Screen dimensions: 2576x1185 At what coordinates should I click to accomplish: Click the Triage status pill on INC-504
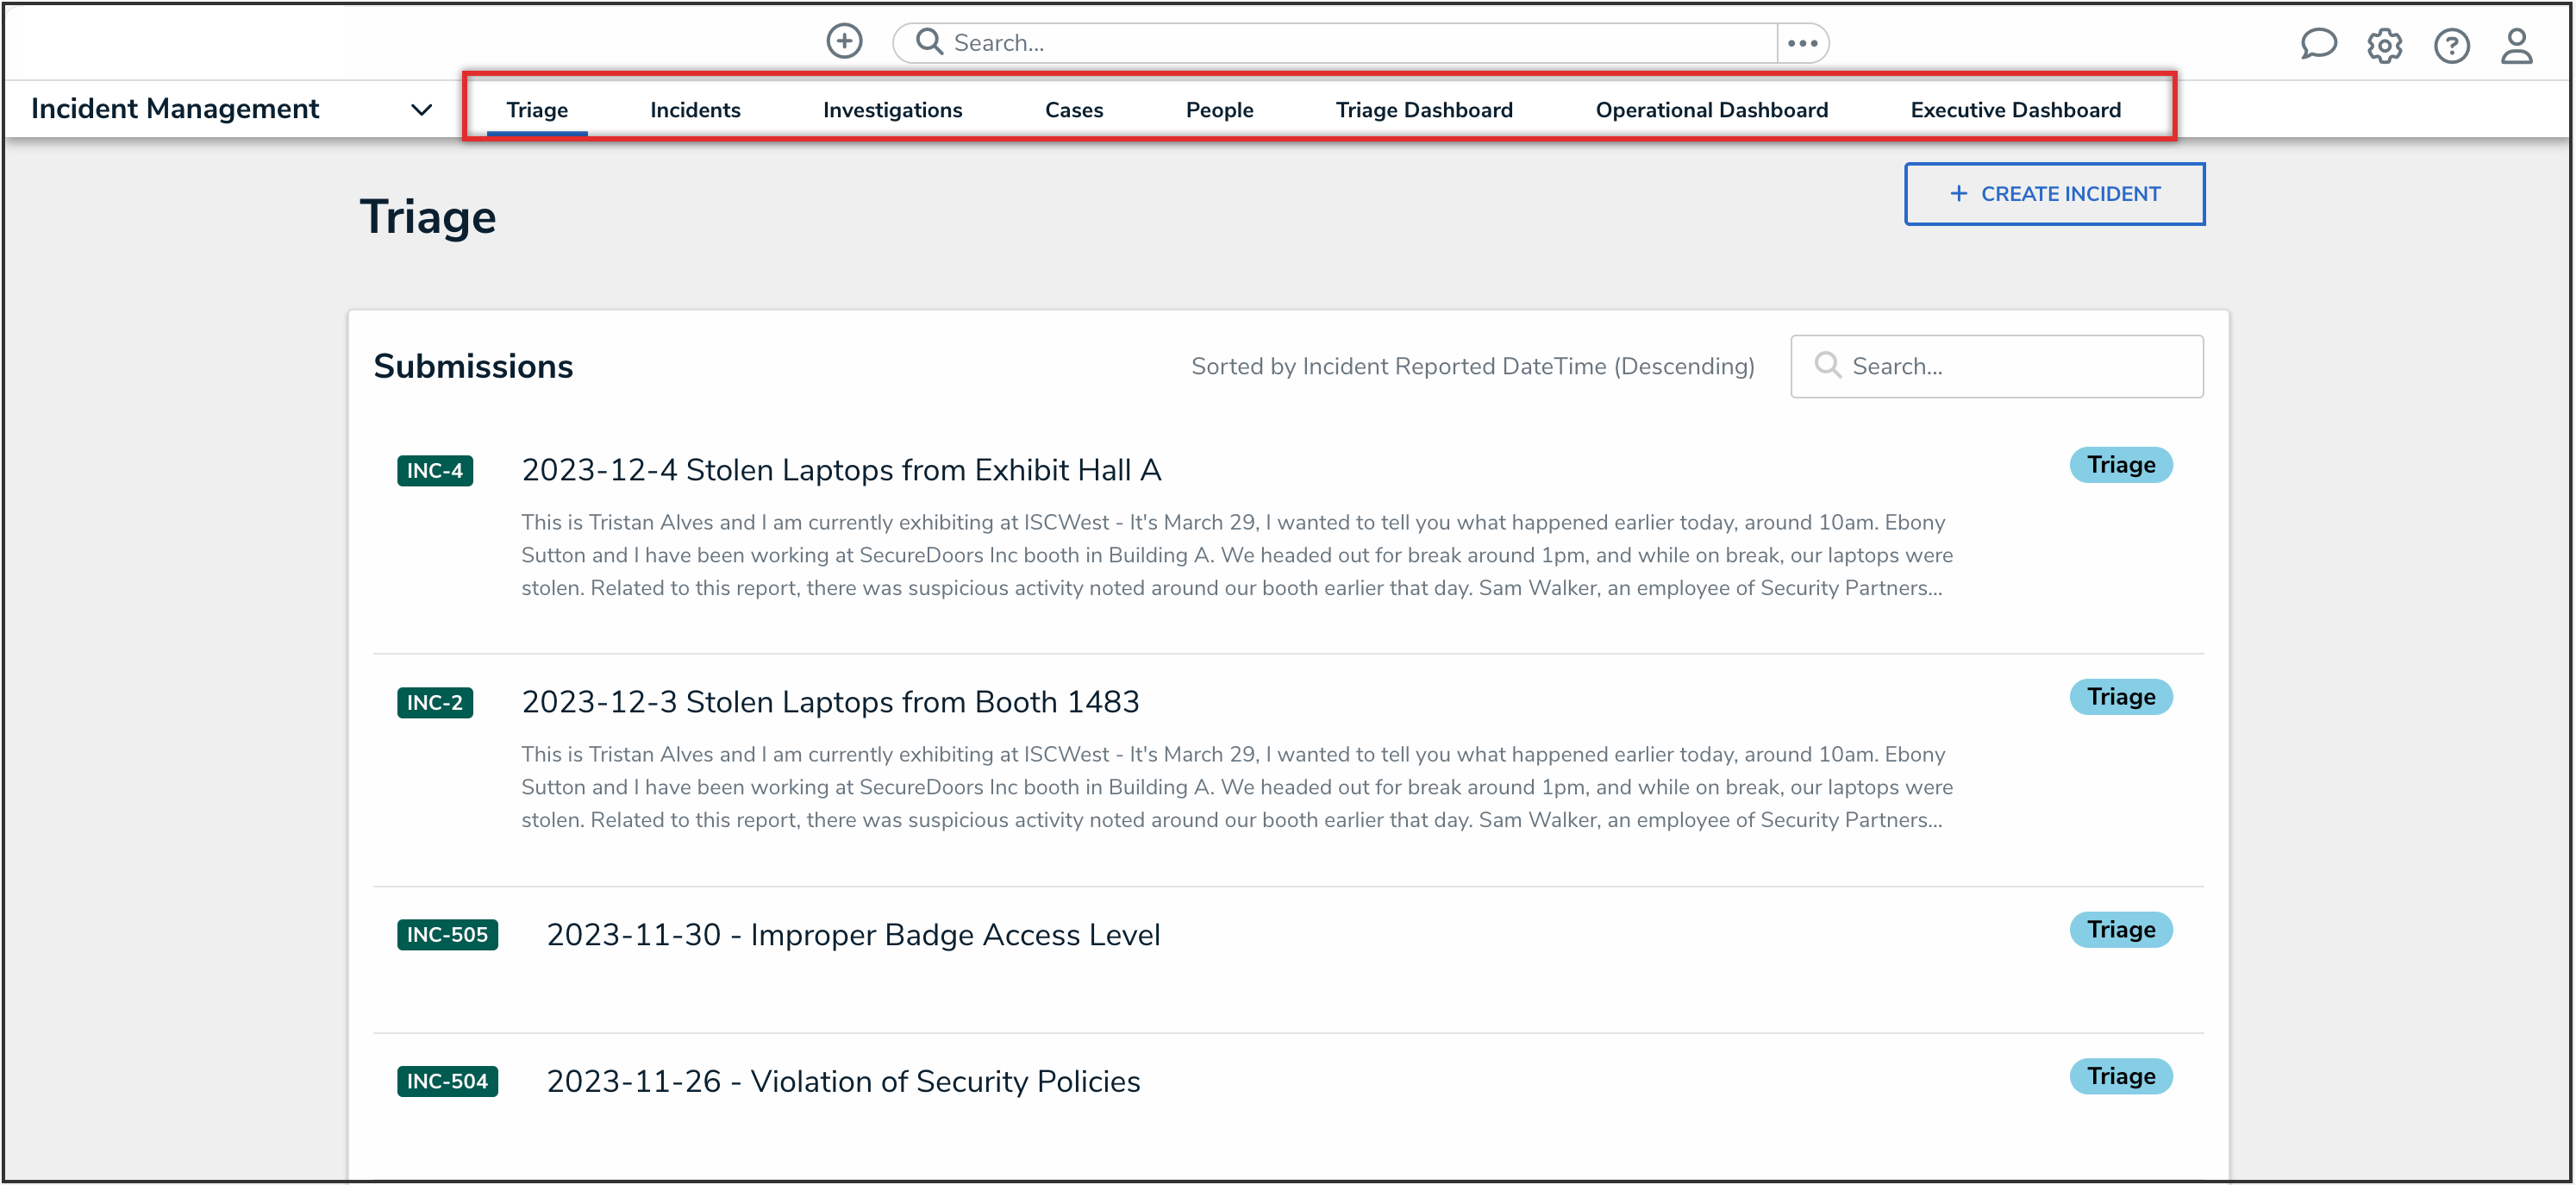pyautogui.click(x=2120, y=1076)
